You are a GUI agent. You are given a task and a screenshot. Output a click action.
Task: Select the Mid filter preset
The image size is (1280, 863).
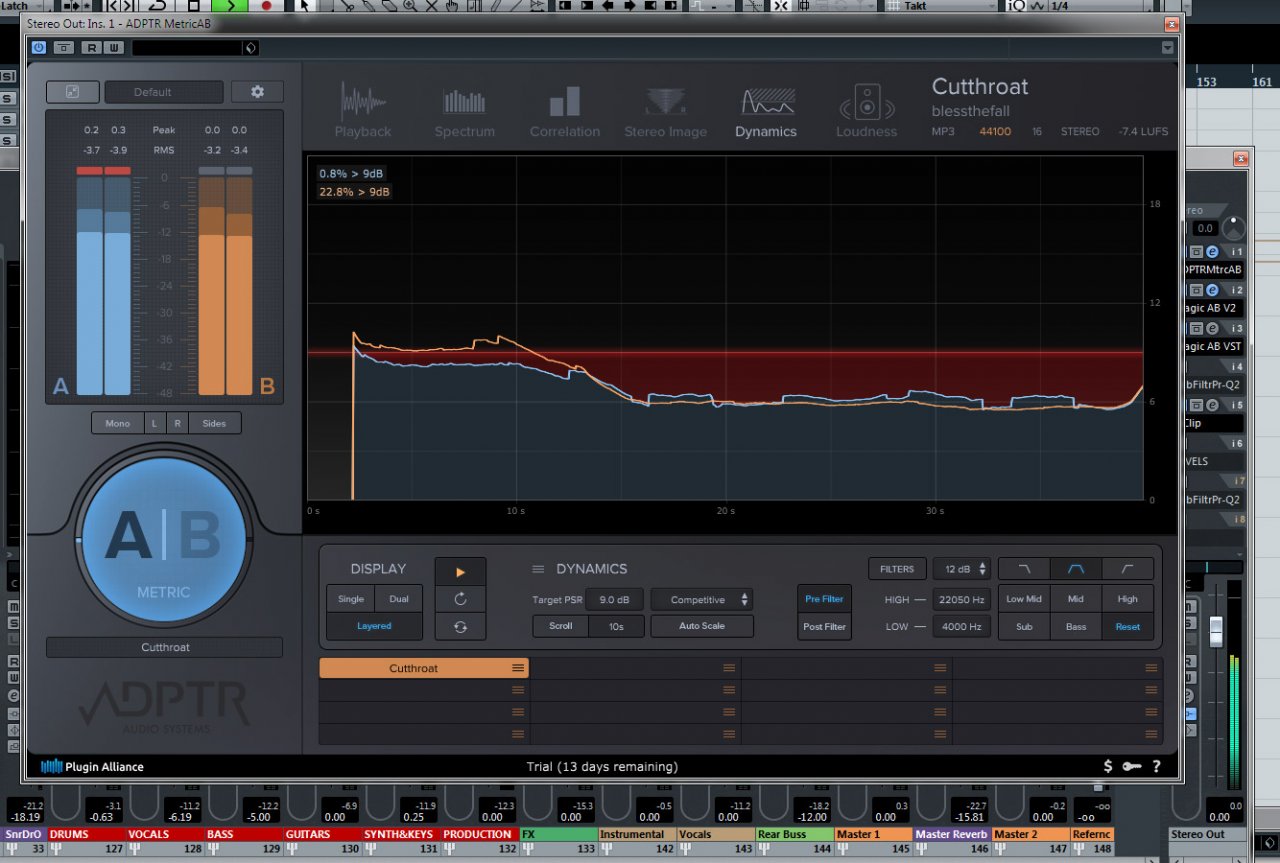click(1076, 599)
